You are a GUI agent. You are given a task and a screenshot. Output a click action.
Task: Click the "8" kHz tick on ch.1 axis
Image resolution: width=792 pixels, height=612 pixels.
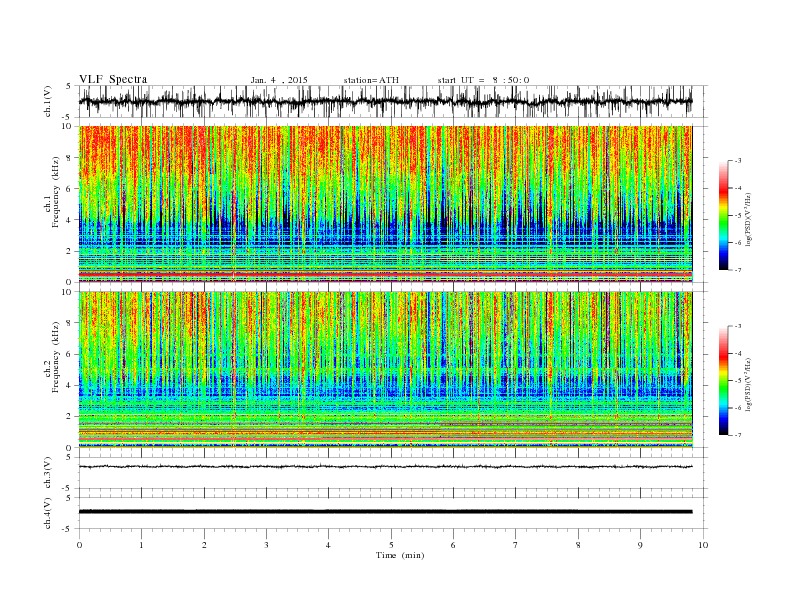(70, 158)
